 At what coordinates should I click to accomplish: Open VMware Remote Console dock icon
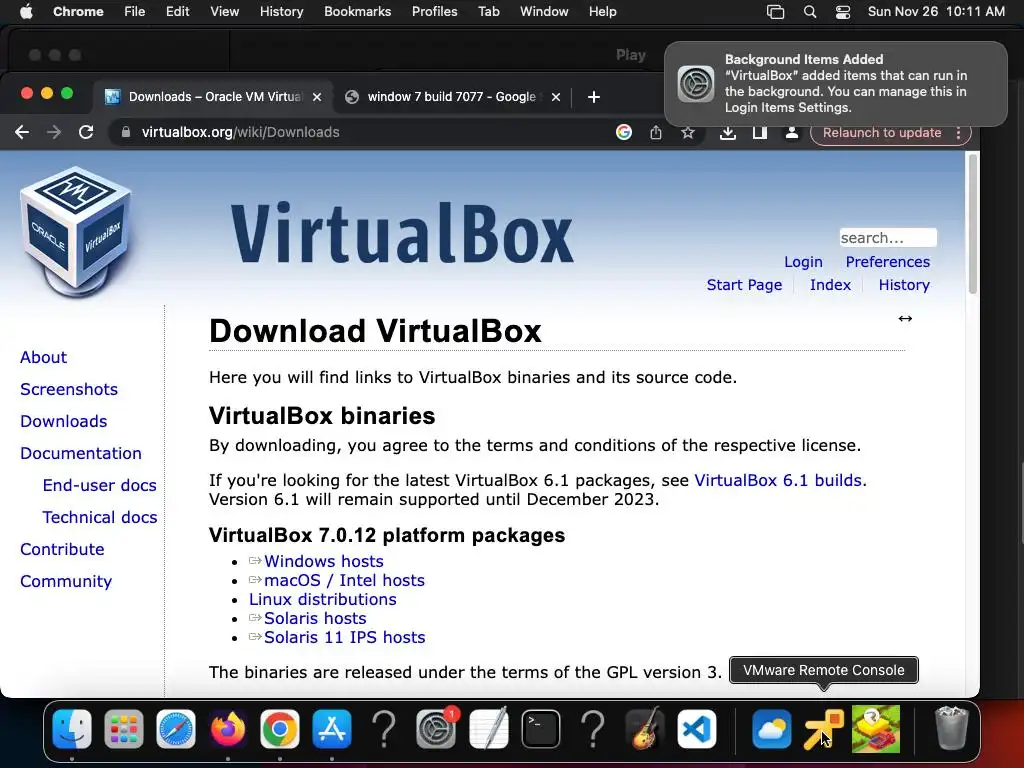(824, 729)
